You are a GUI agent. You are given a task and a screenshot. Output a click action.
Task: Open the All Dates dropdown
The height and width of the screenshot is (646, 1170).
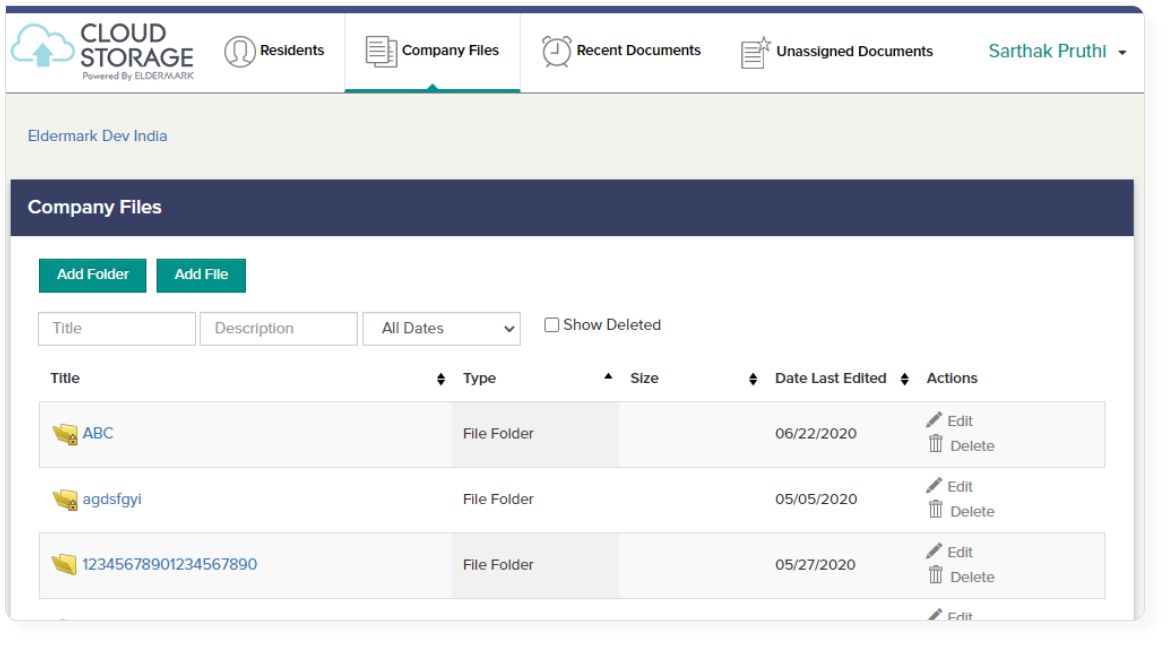click(441, 328)
